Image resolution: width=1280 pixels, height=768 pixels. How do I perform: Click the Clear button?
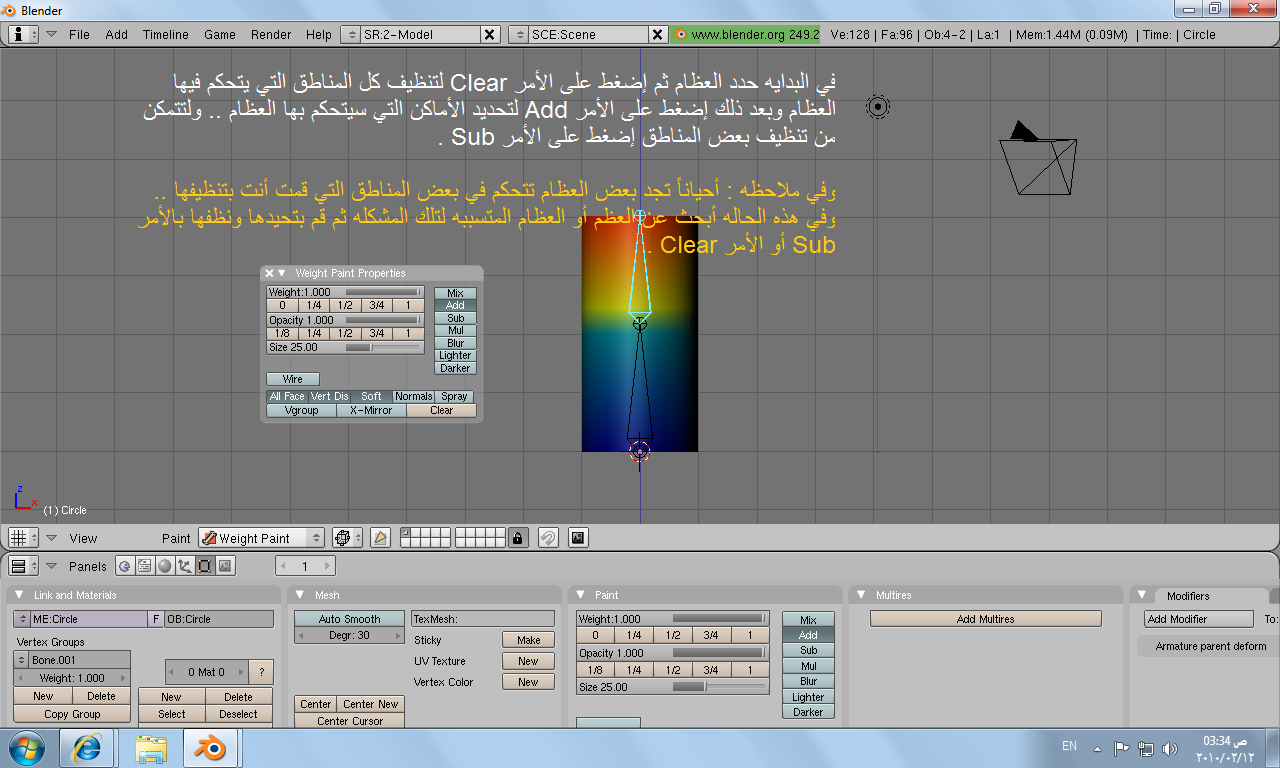tap(442, 410)
